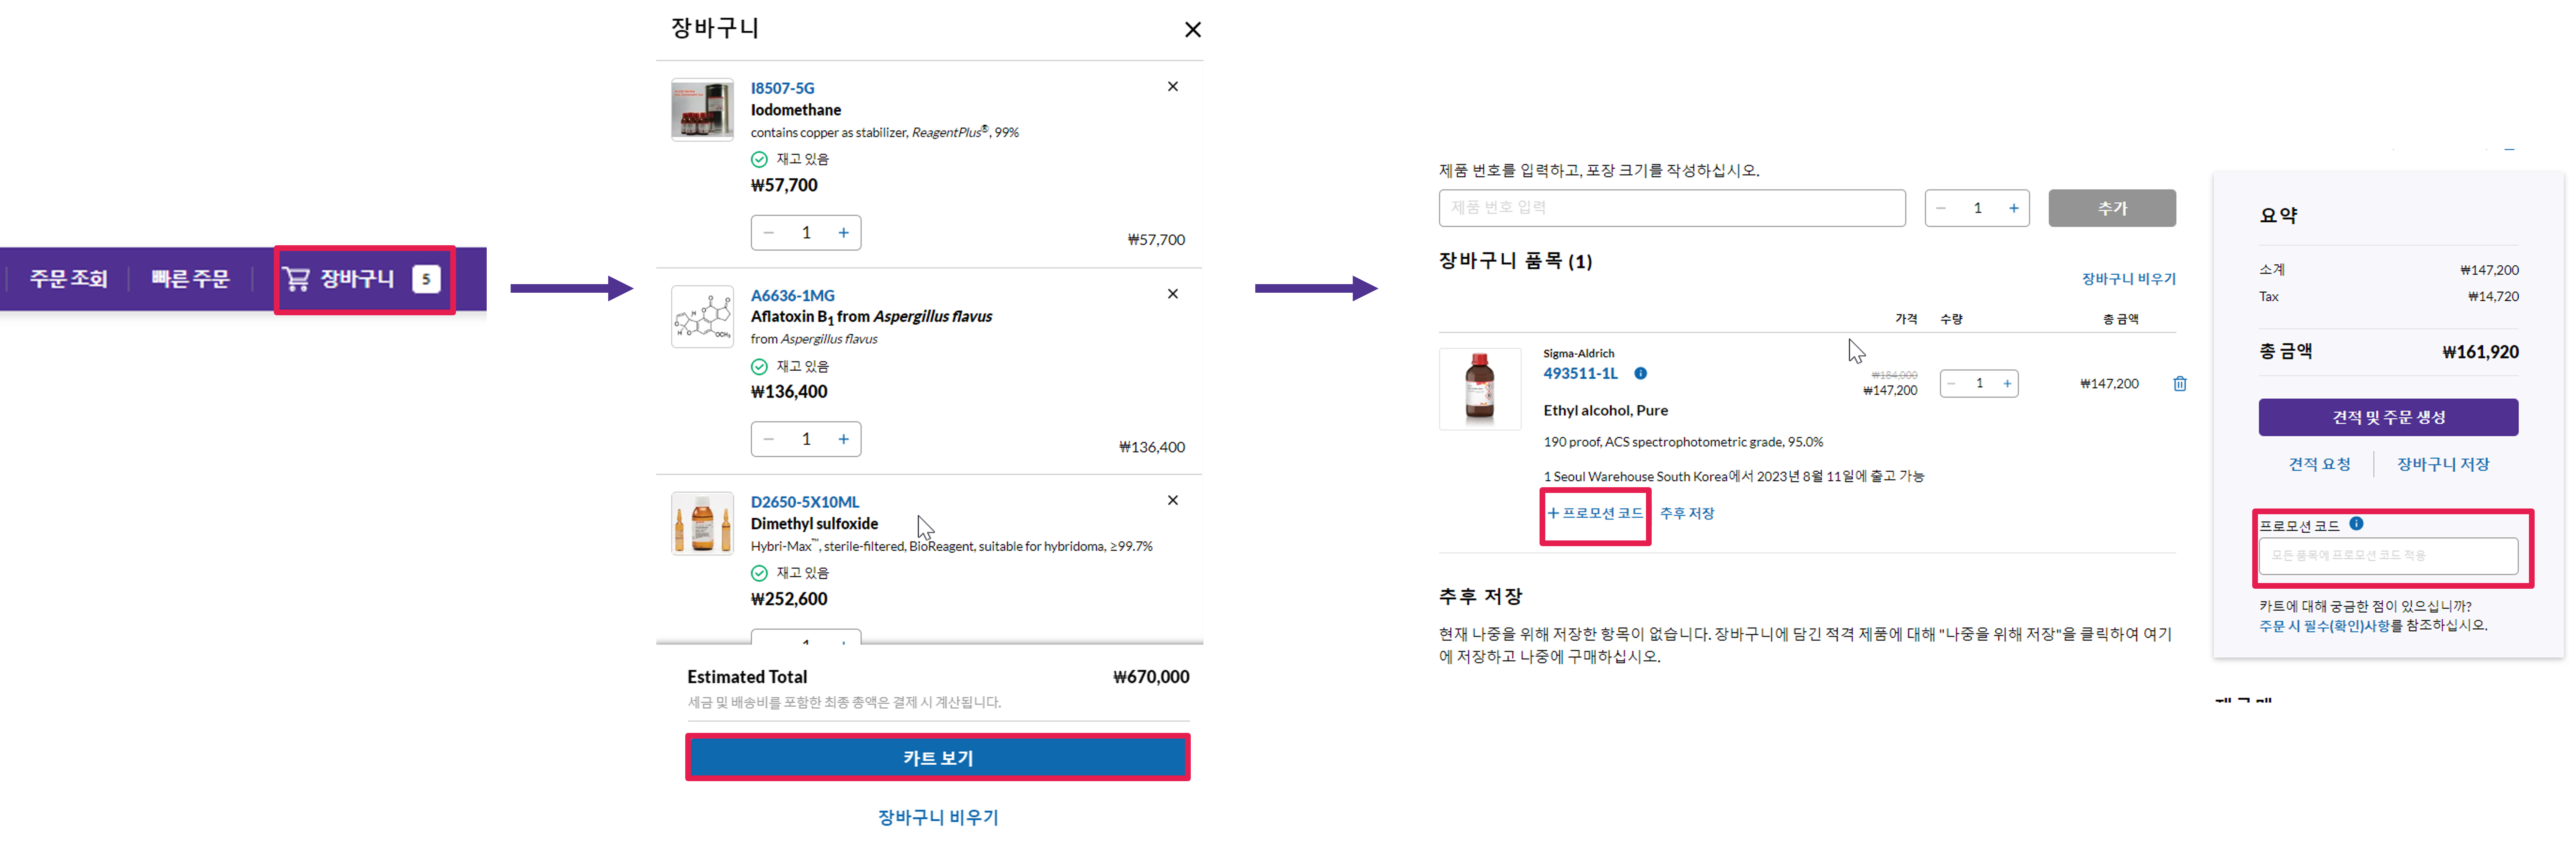Decrease quick-add quantity with the minus
2576x852 pixels.
tap(1941, 208)
